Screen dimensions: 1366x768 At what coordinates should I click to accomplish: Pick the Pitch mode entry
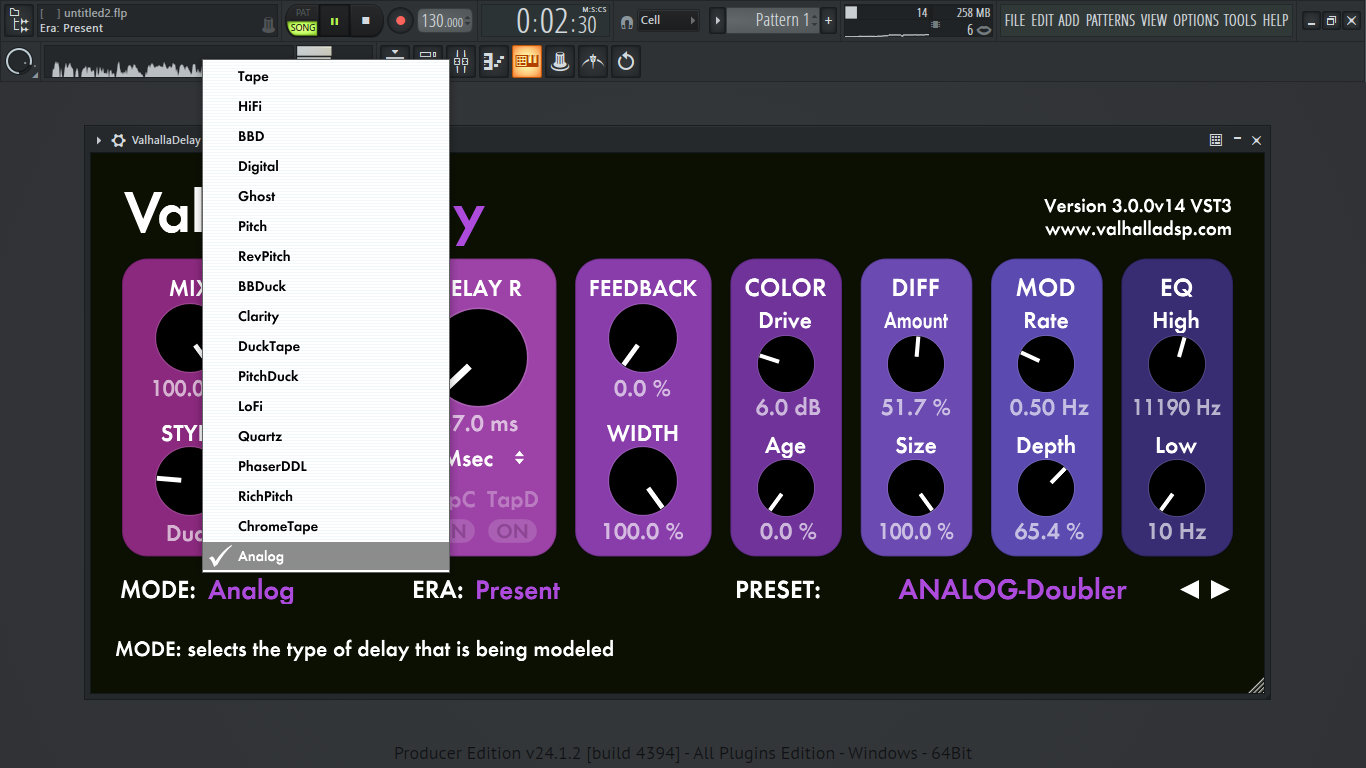[x=326, y=226]
